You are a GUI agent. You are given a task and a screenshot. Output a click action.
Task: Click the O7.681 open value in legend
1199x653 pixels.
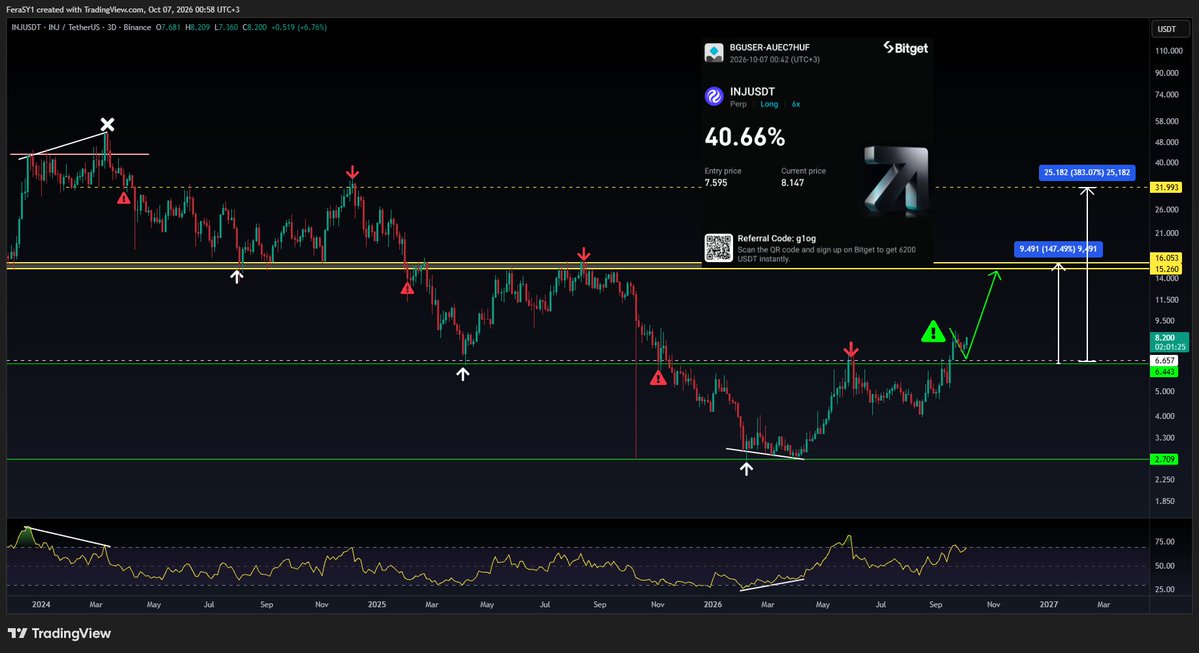(169, 28)
